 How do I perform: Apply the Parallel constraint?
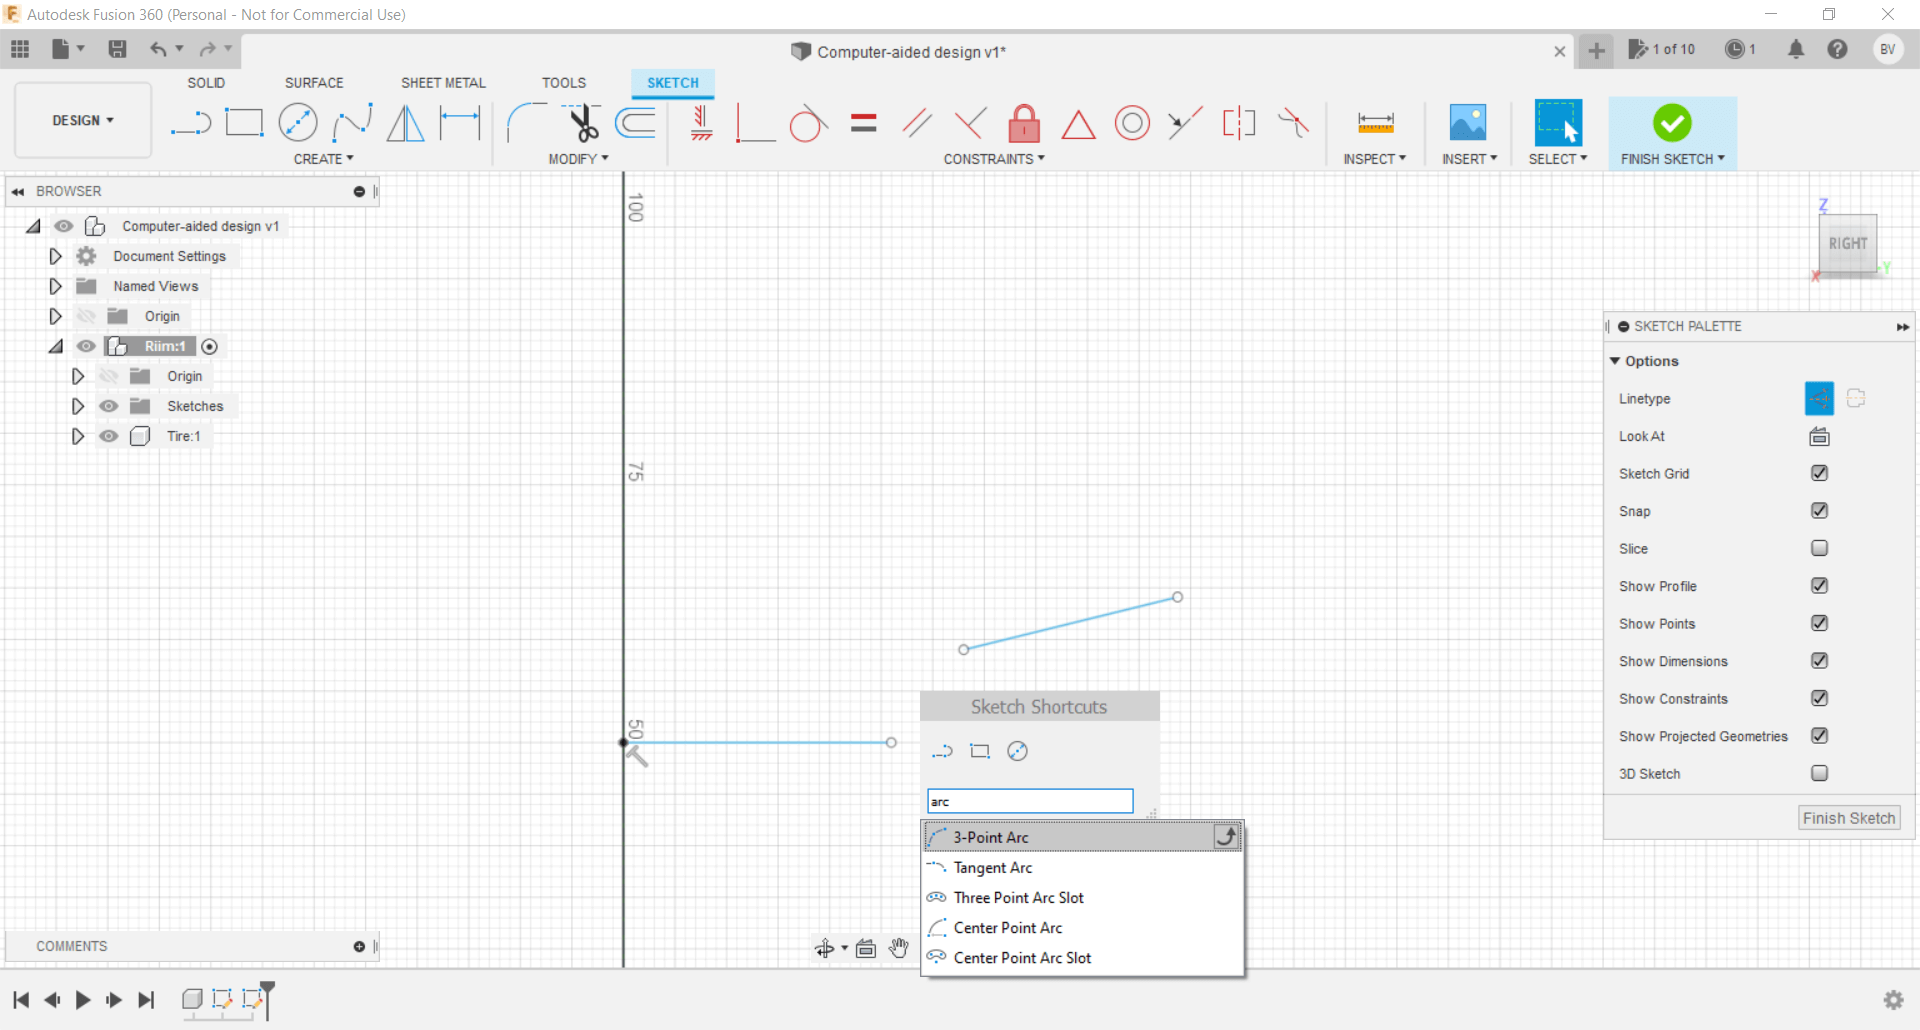pyautogui.click(x=917, y=123)
